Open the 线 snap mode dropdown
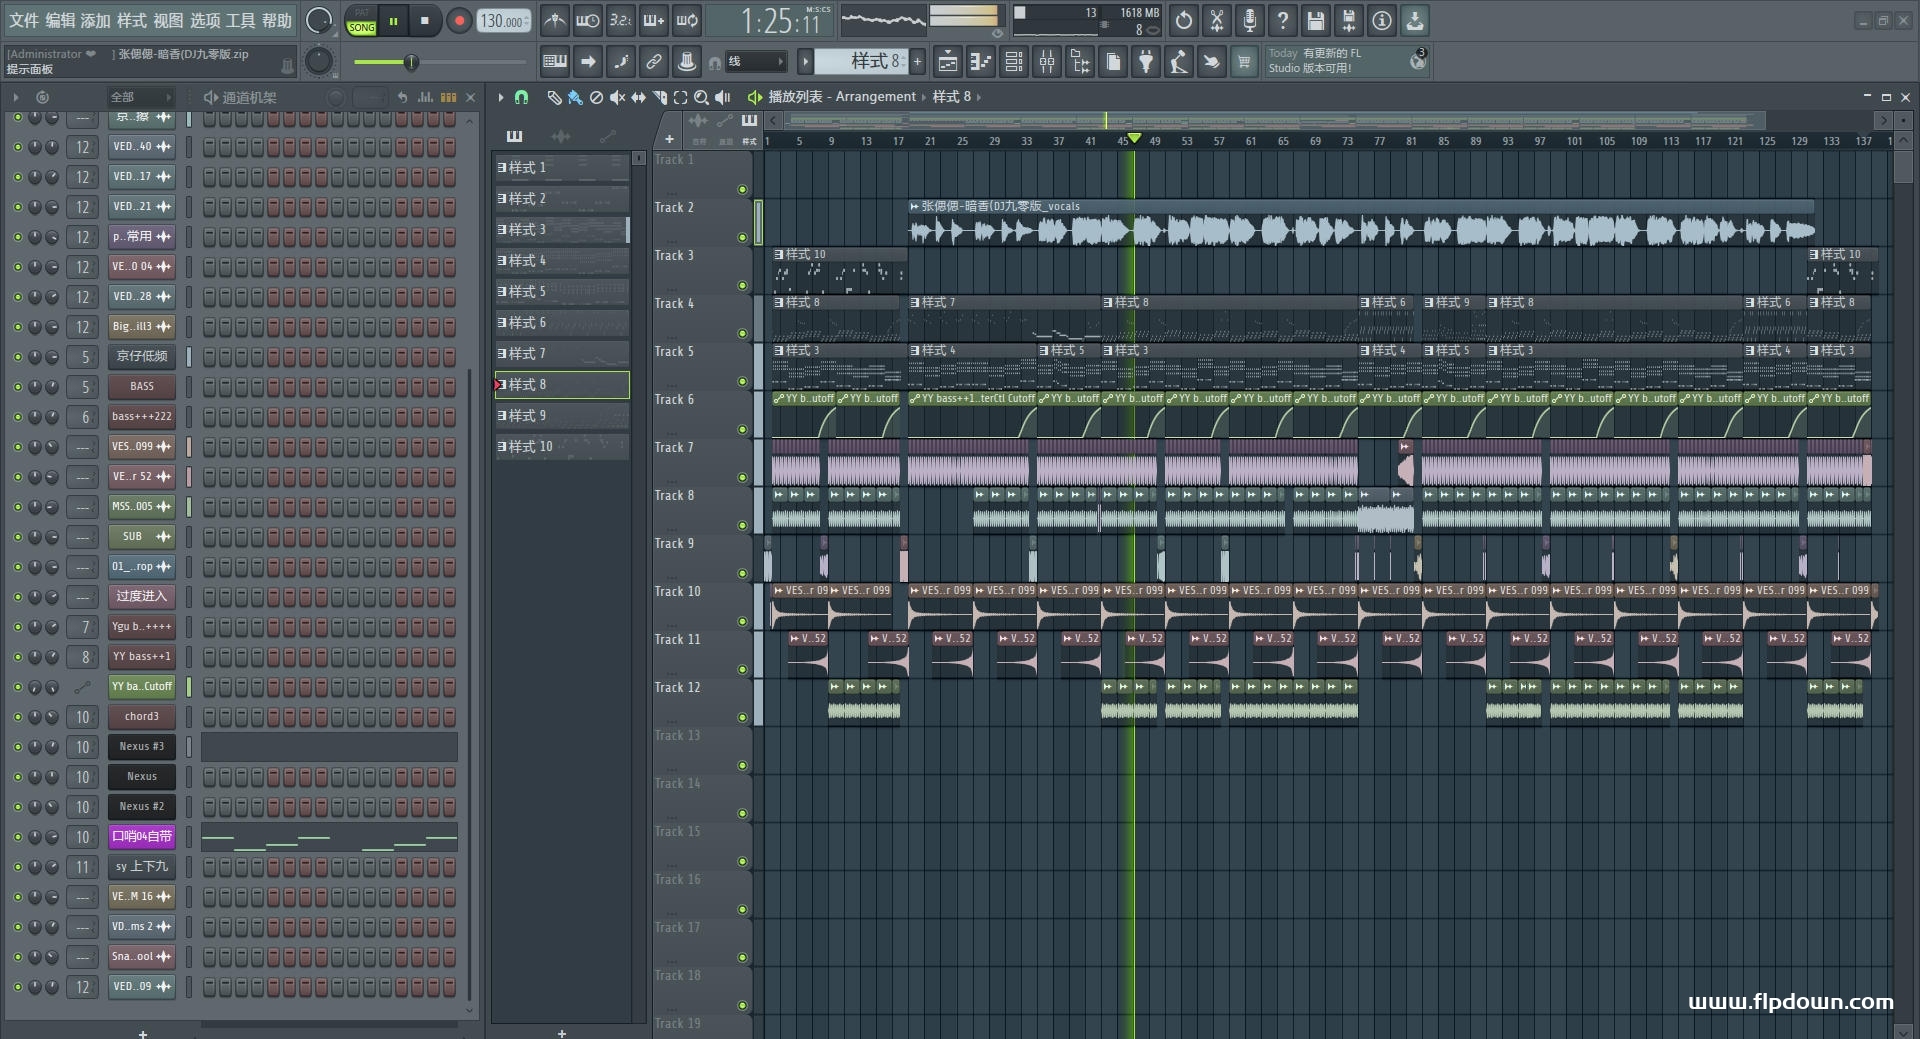The height and width of the screenshot is (1039, 1920). (755, 62)
